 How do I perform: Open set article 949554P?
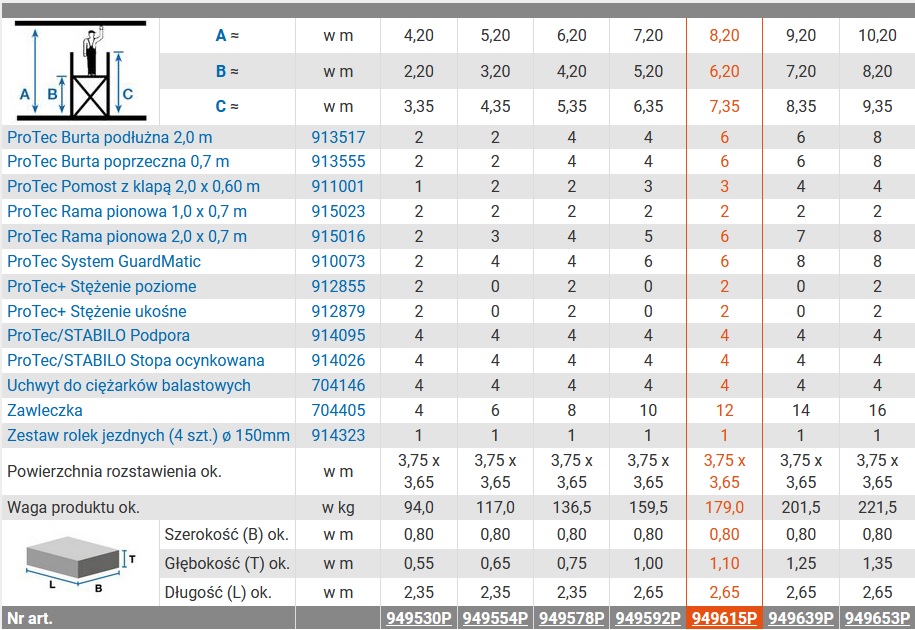[x=495, y=618]
